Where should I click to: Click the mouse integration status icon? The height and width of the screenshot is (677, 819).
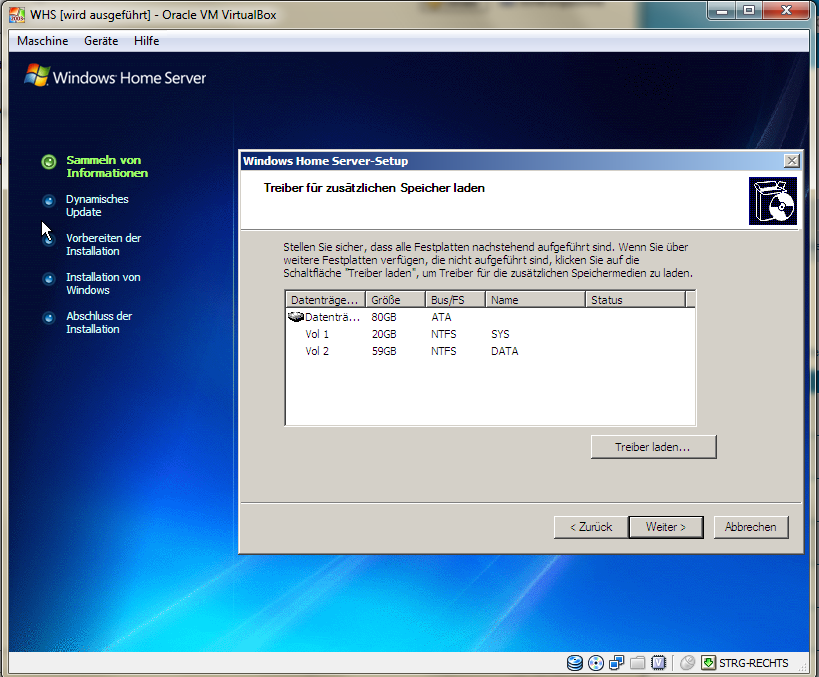point(687,663)
